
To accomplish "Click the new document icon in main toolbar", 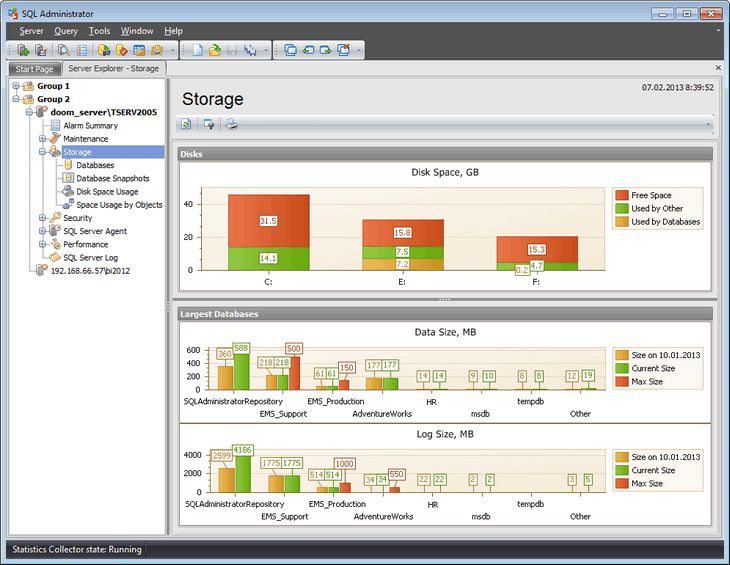I will coord(198,50).
